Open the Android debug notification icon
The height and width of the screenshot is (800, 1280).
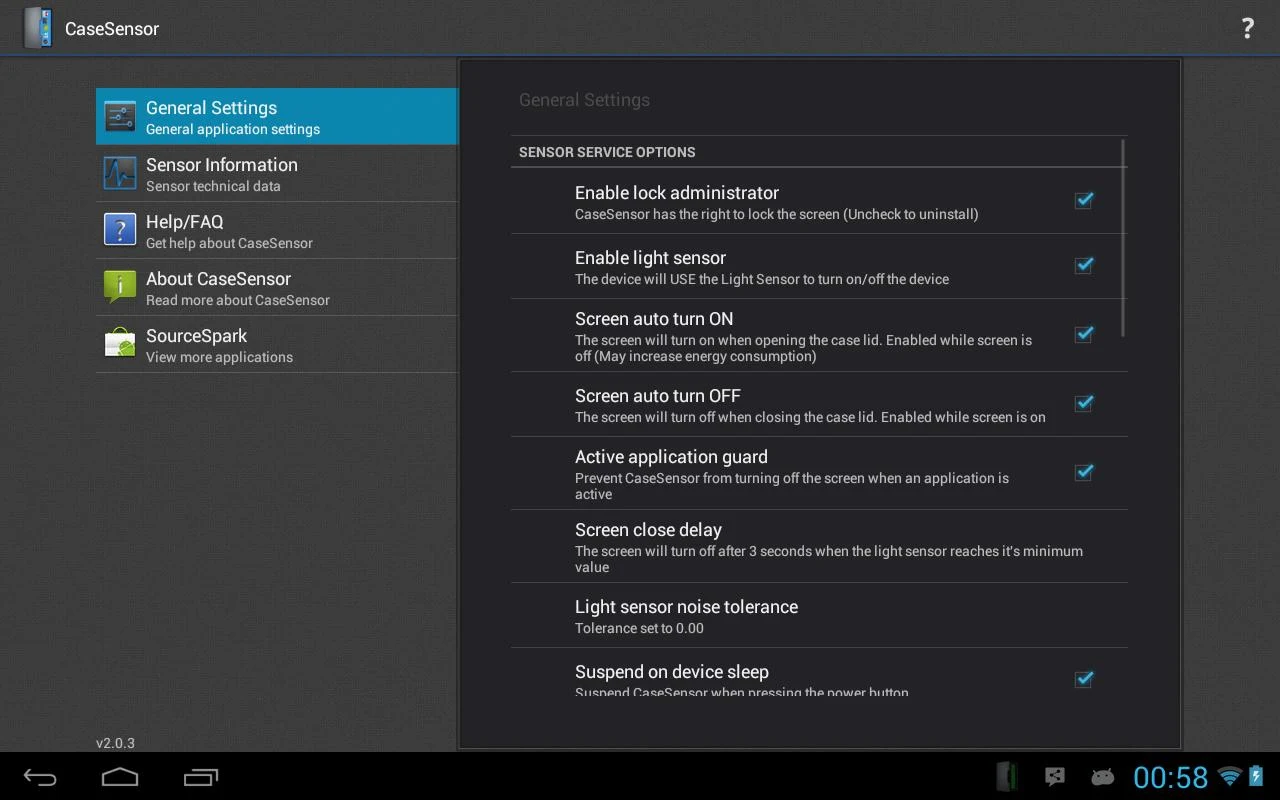tap(1102, 777)
